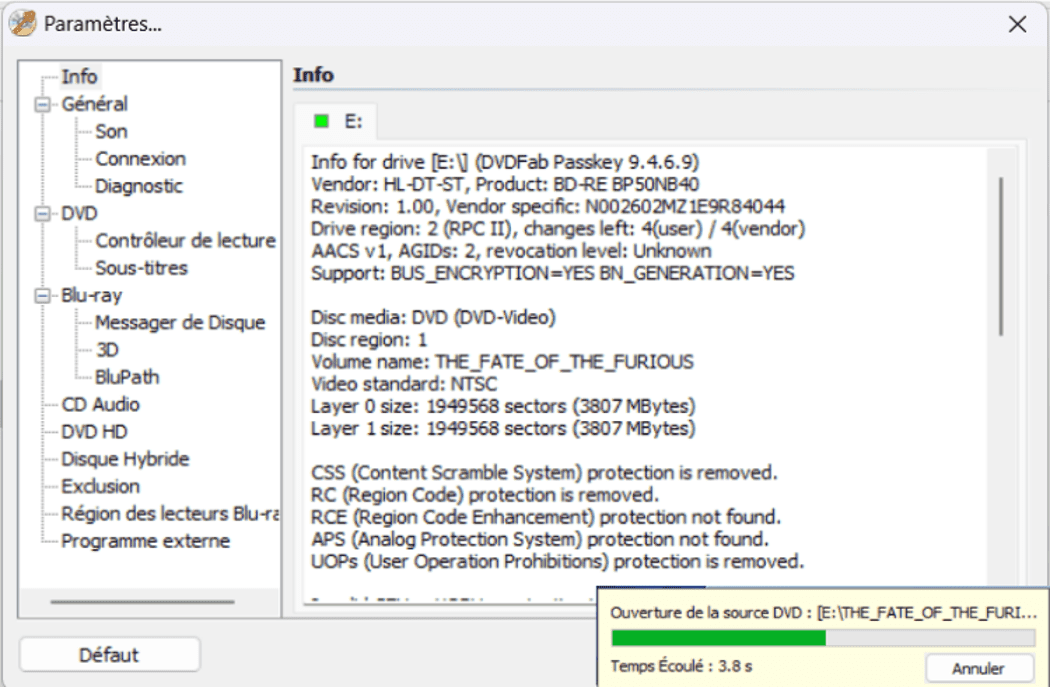This screenshot has width=1050, height=687.
Task: Open the Son settings page
Action: tap(111, 131)
